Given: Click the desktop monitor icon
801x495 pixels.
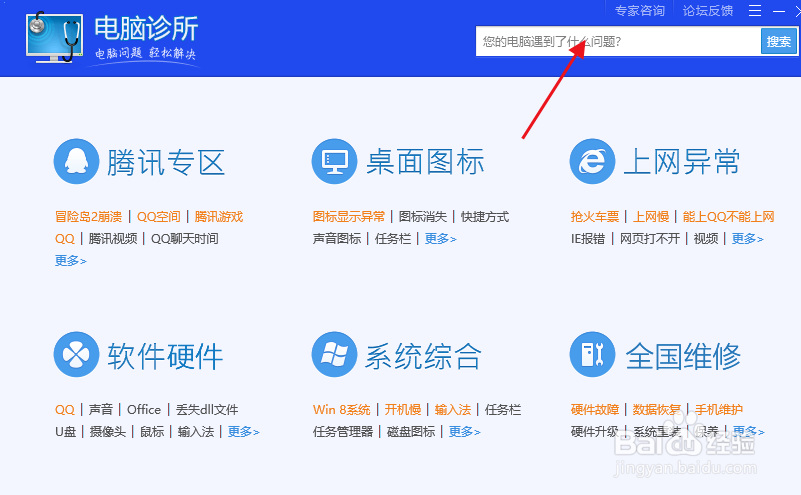Looking at the screenshot, I should coord(334,161).
